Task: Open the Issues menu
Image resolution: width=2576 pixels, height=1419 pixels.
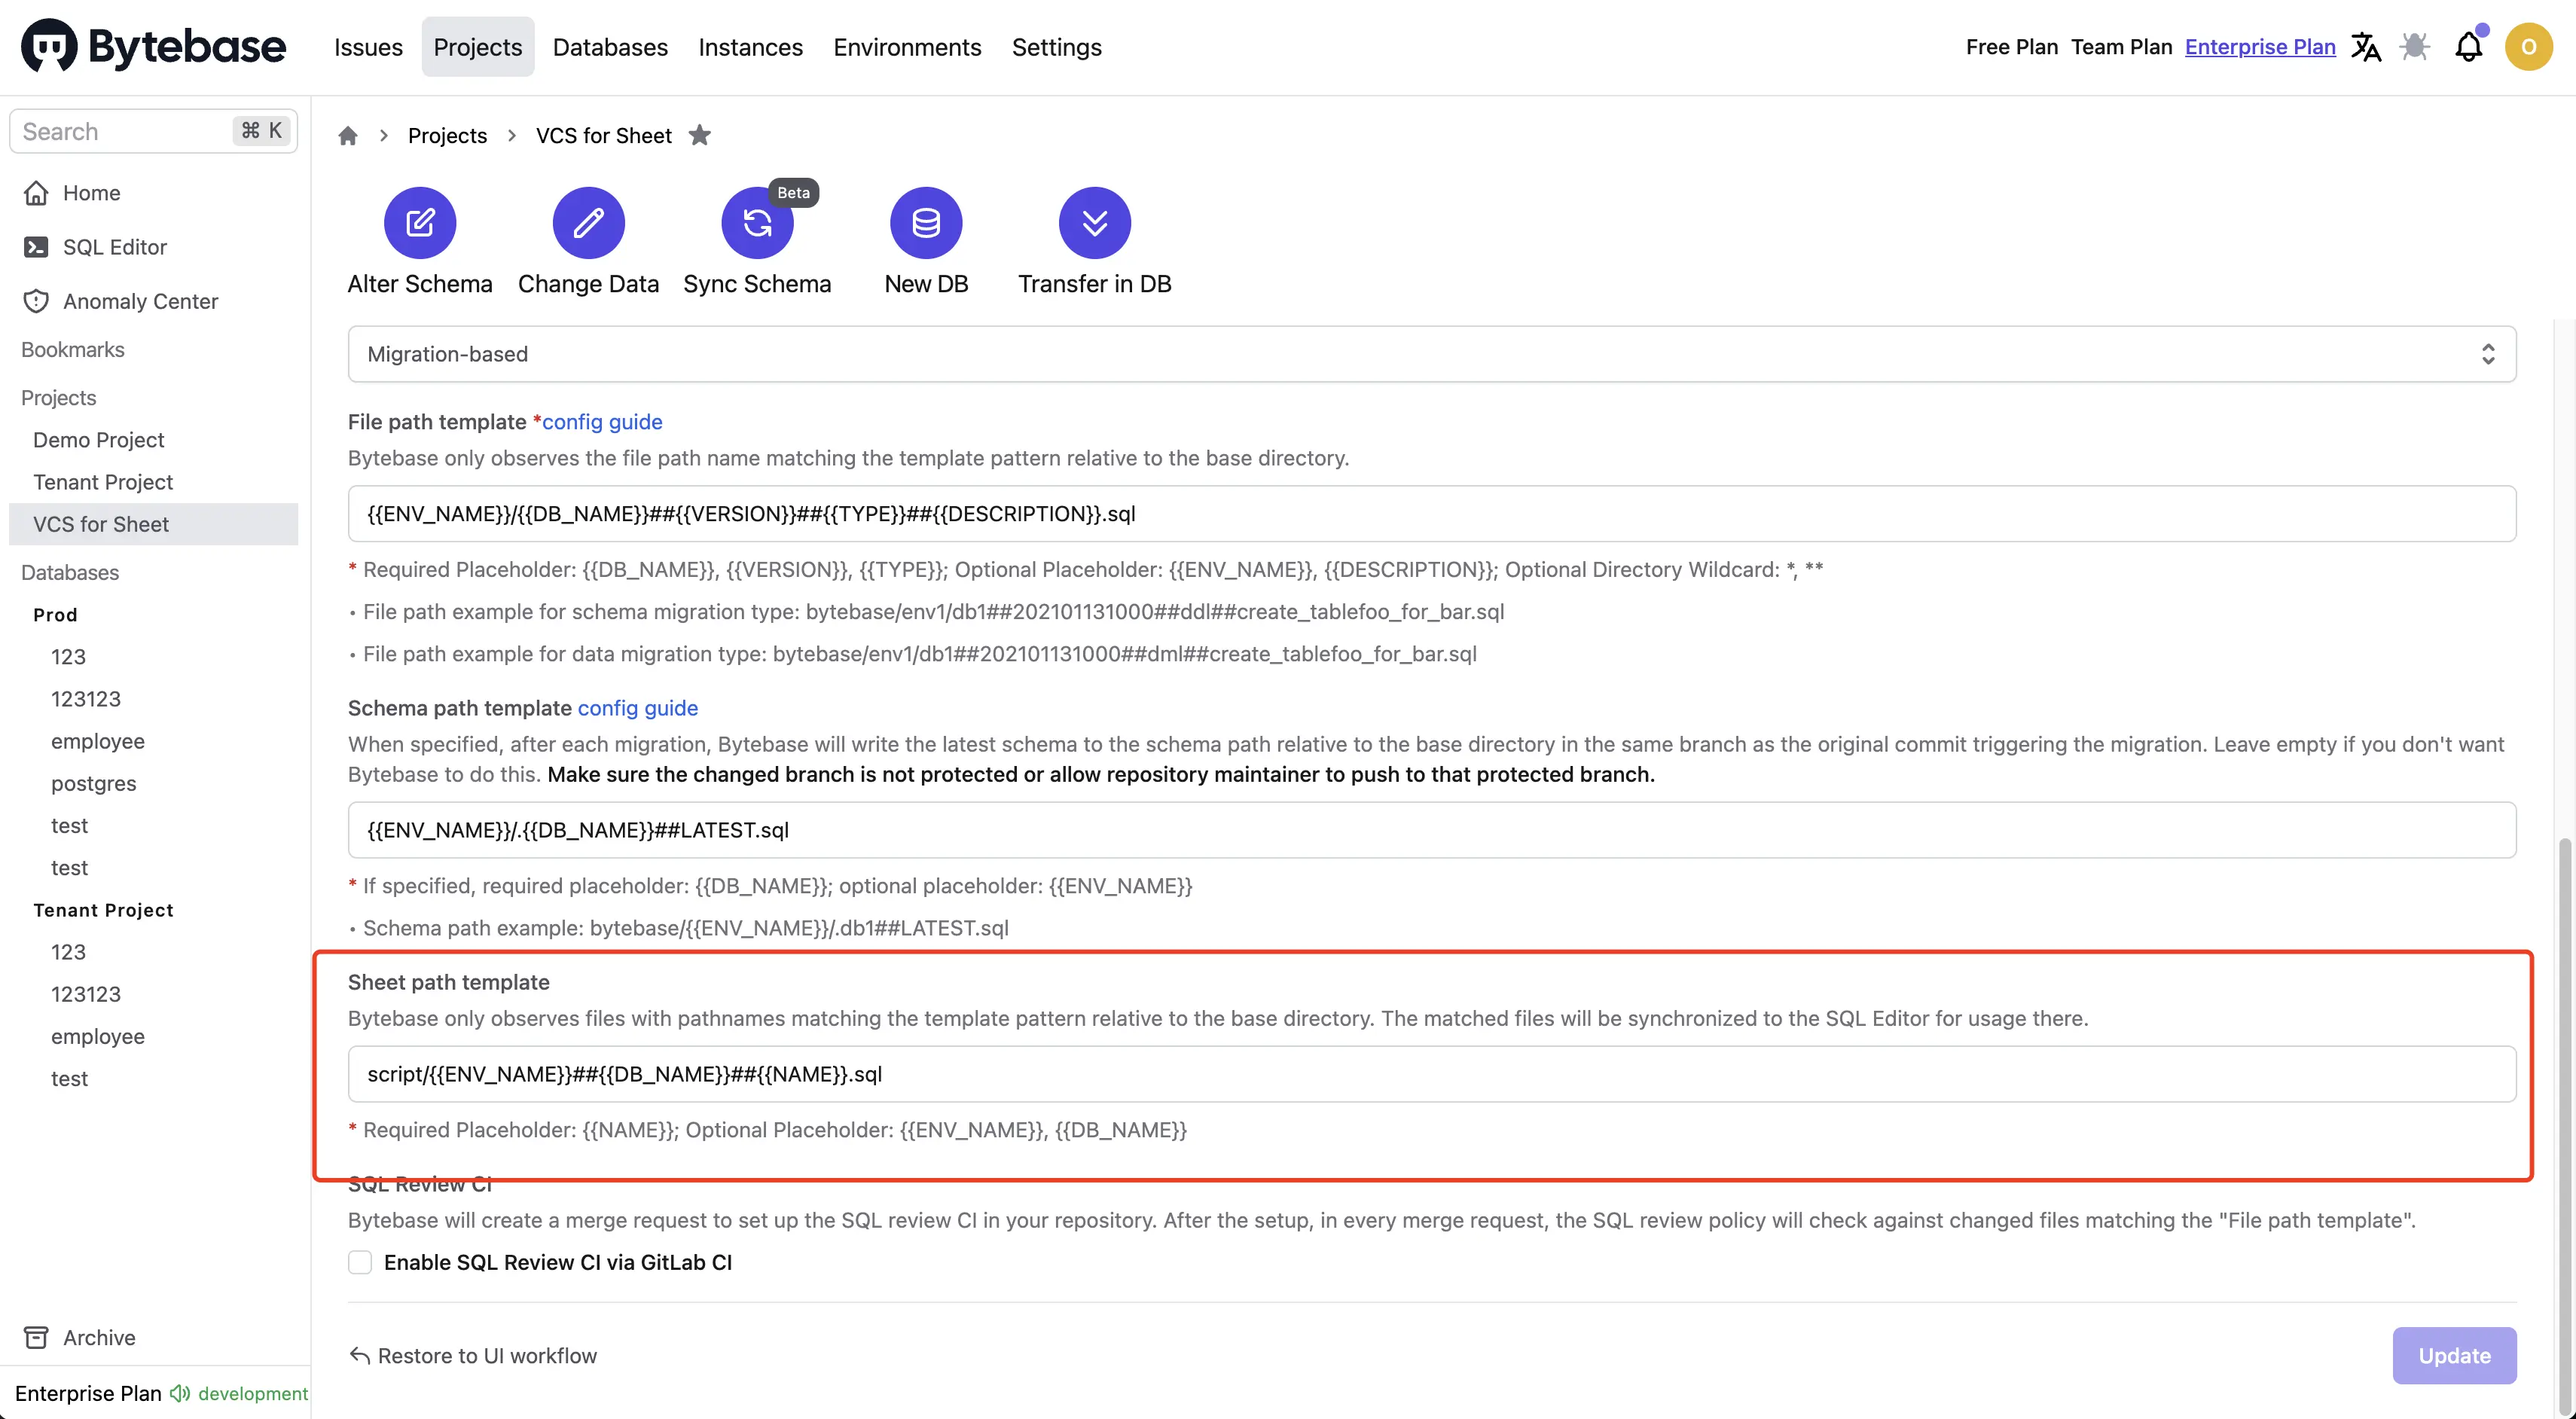Action: click(368, 47)
